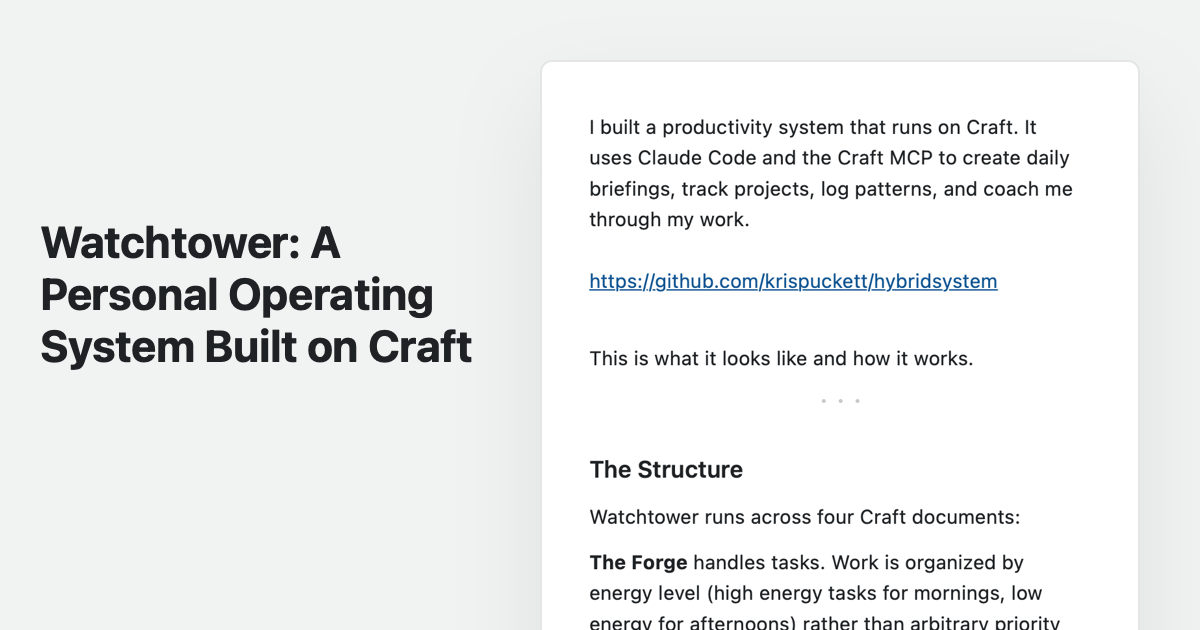
Task: Click the "Craft MCP" words in the intro
Action: pos(914,158)
